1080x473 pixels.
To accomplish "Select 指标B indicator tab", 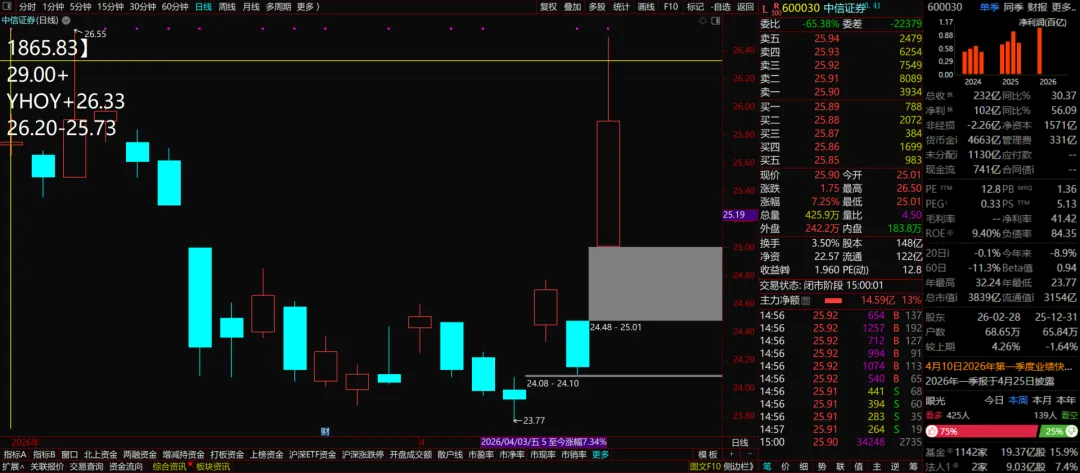I will (x=44, y=454).
